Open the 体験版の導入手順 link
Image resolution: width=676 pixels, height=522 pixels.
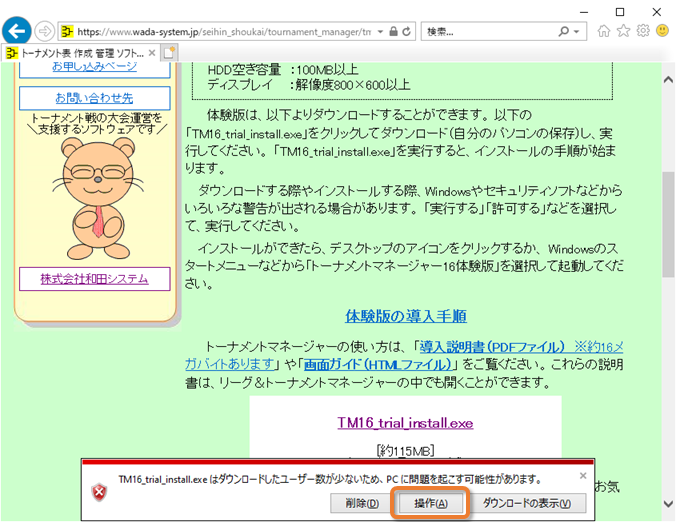coord(405,316)
